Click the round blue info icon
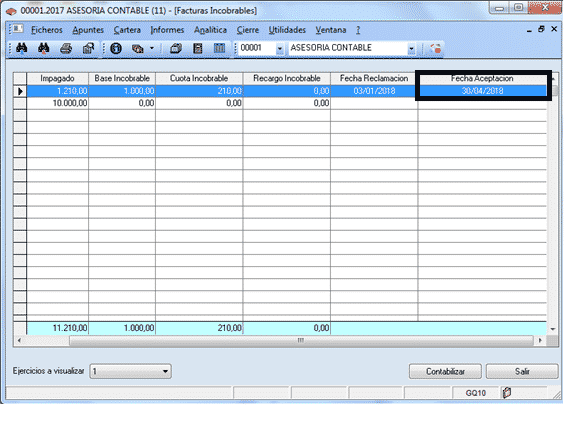 click(x=116, y=48)
